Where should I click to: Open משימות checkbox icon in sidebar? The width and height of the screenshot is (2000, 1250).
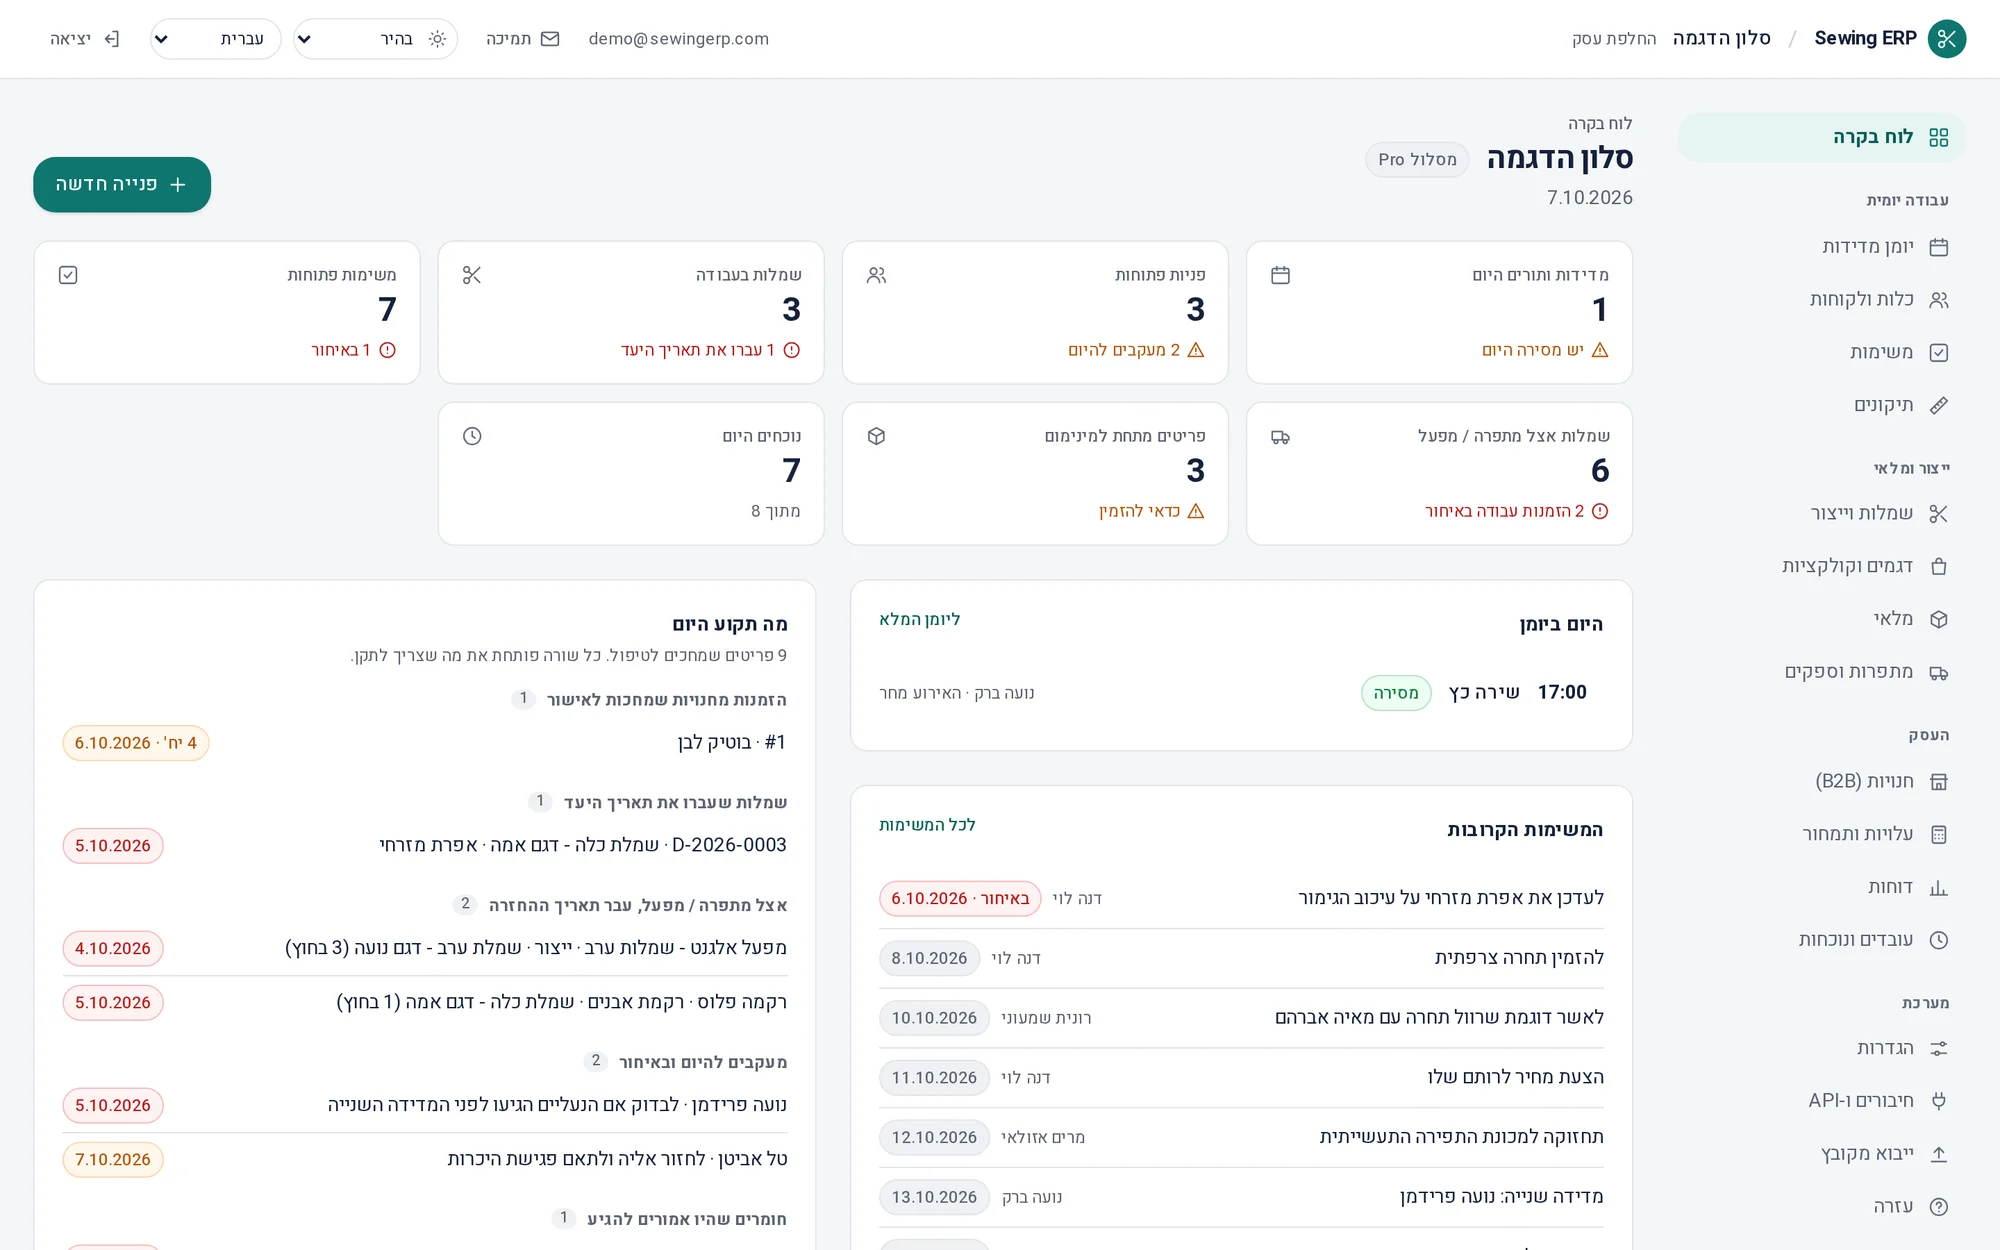pos(1938,352)
